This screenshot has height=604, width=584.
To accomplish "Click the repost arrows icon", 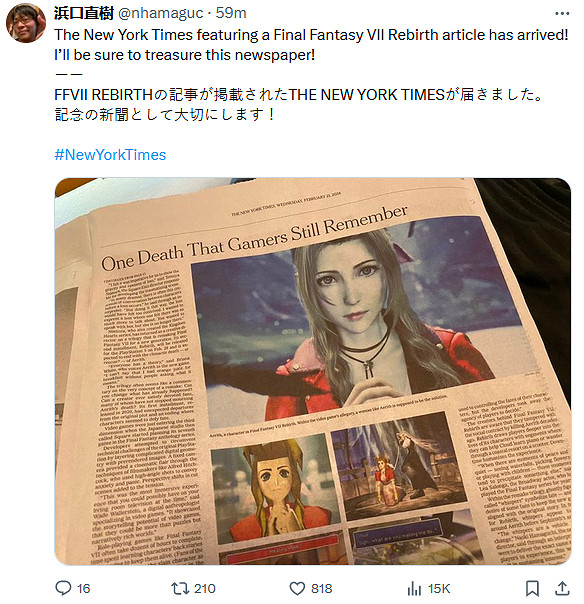I will [x=180, y=588].
